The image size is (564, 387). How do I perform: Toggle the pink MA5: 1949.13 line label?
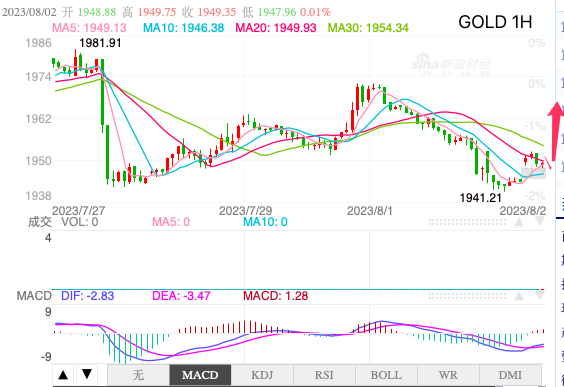pos(90,28)
